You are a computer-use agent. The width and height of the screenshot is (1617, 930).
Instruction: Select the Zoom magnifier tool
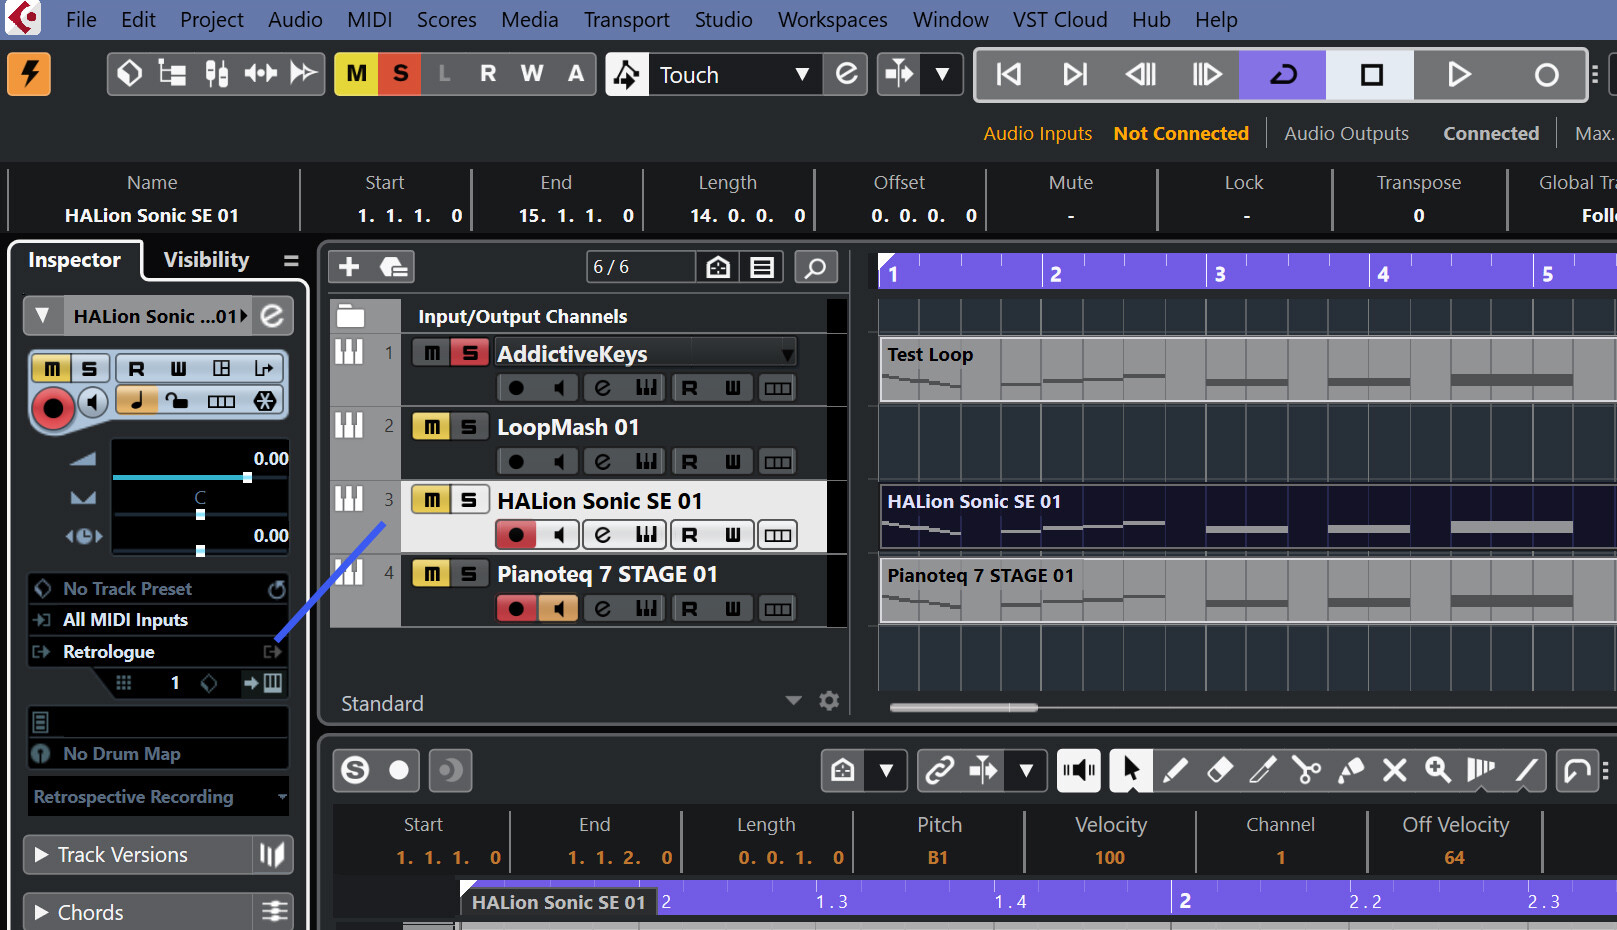pos(1438,770)
